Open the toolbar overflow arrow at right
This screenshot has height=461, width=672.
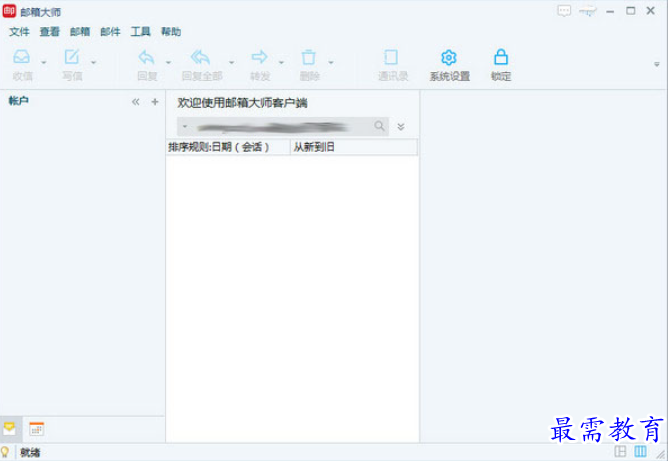(657, 65)
